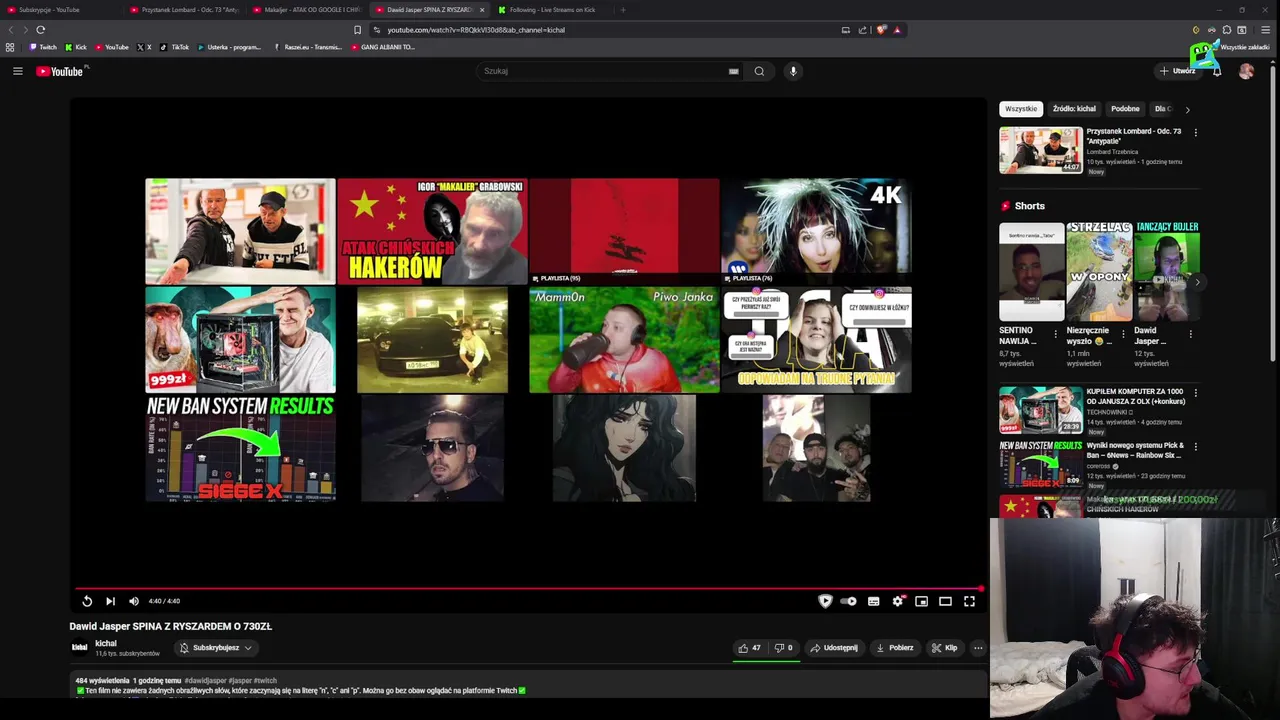Open the Twitch bookmark

[x=43, y=47]
